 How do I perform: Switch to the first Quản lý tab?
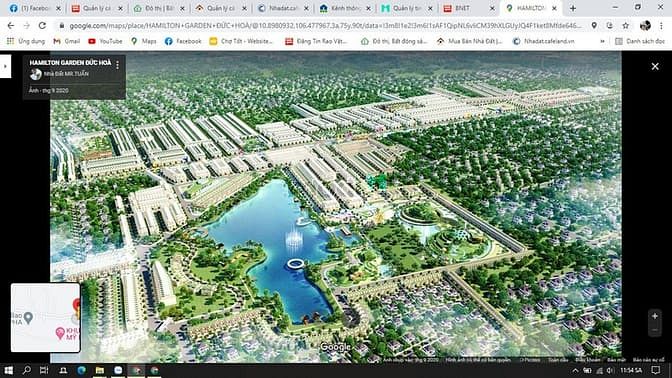tap(97, 8)
